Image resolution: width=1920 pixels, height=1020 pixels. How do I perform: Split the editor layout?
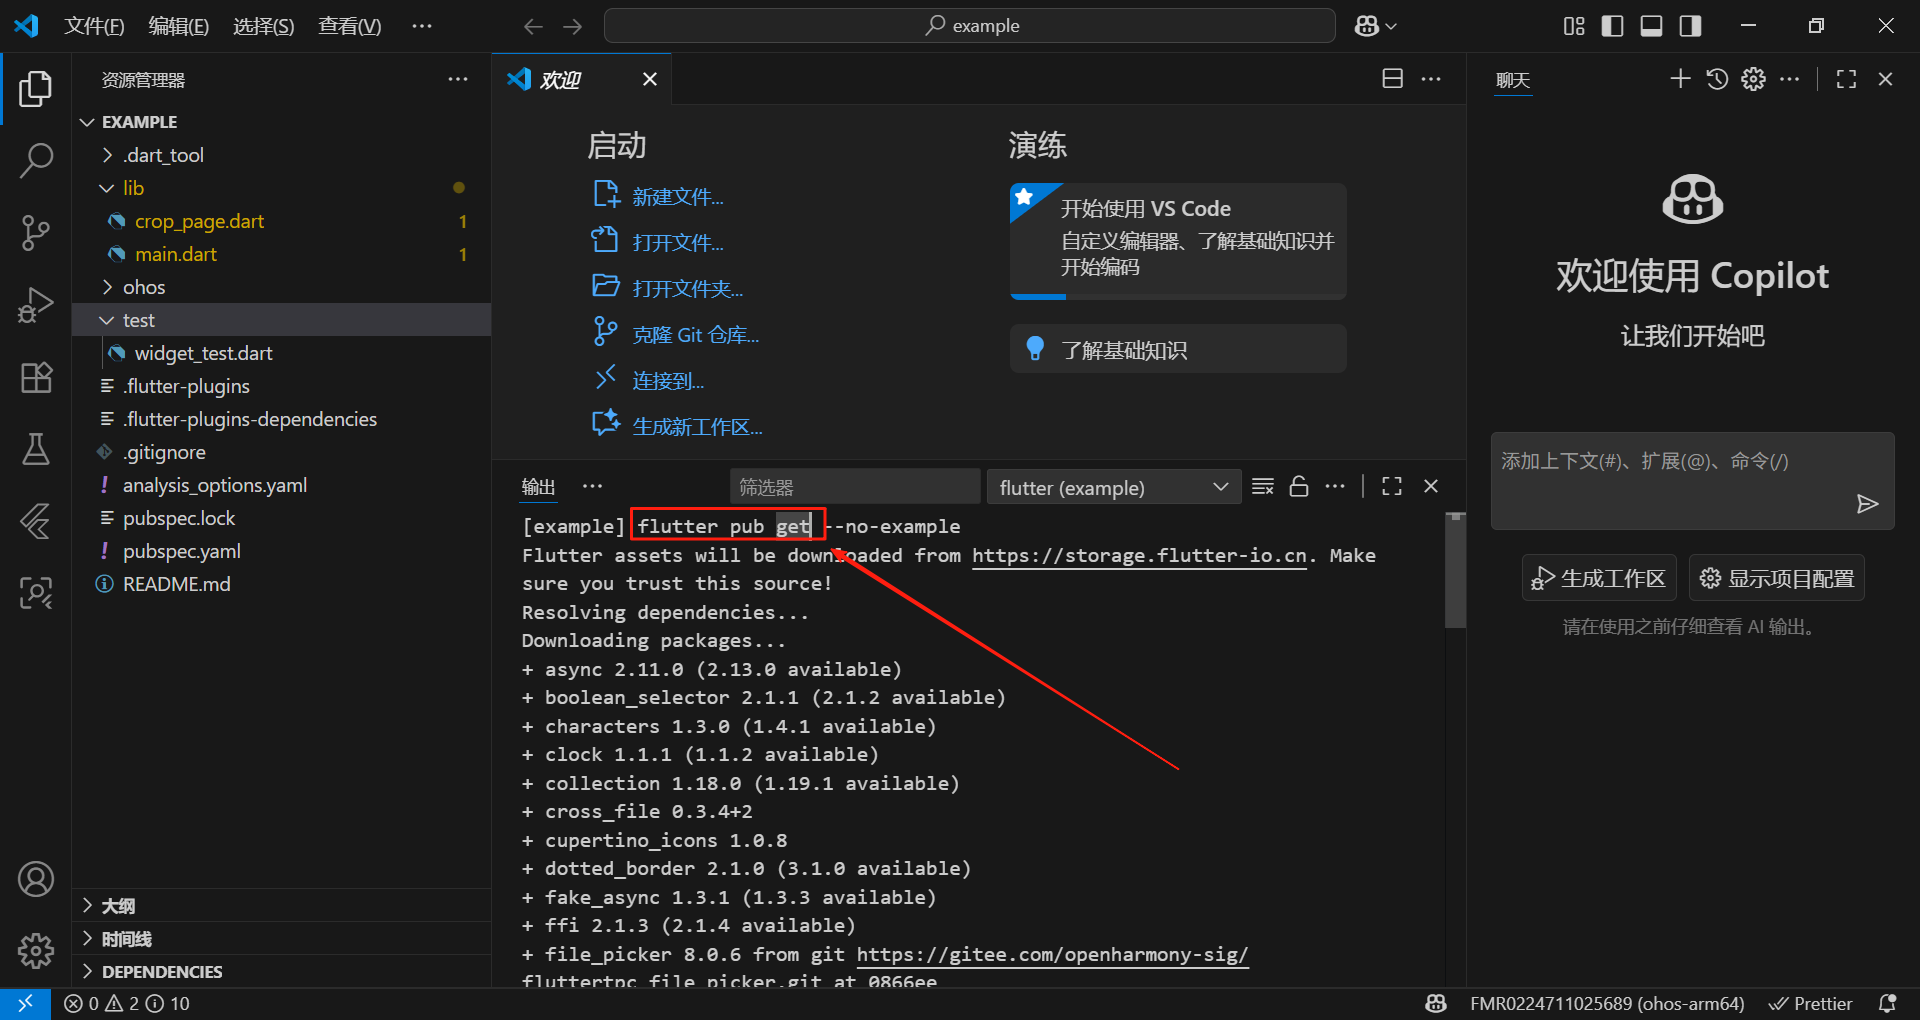pos(1392,79)
